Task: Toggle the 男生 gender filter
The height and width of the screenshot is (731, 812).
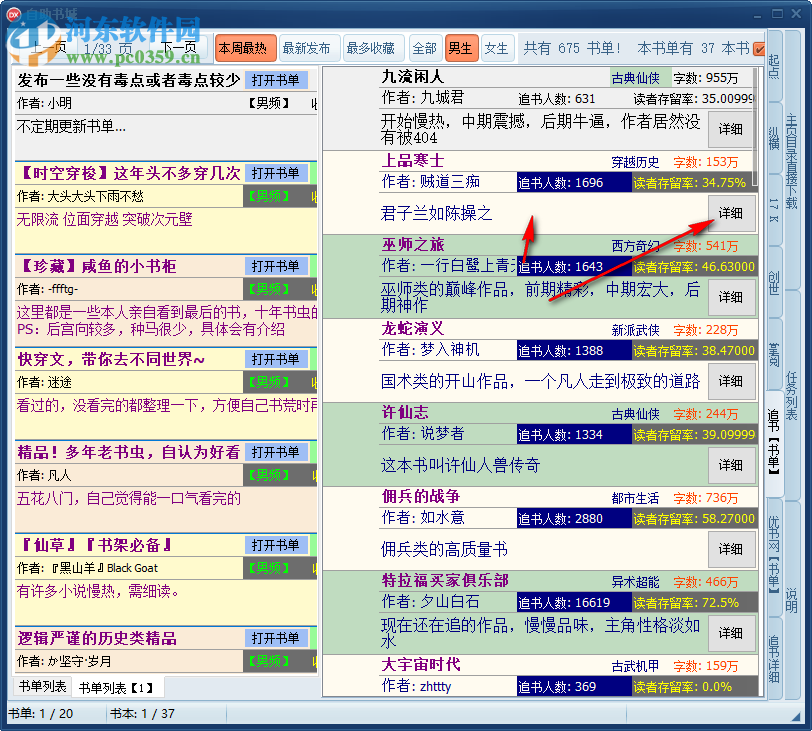Action: pos(463,47)
